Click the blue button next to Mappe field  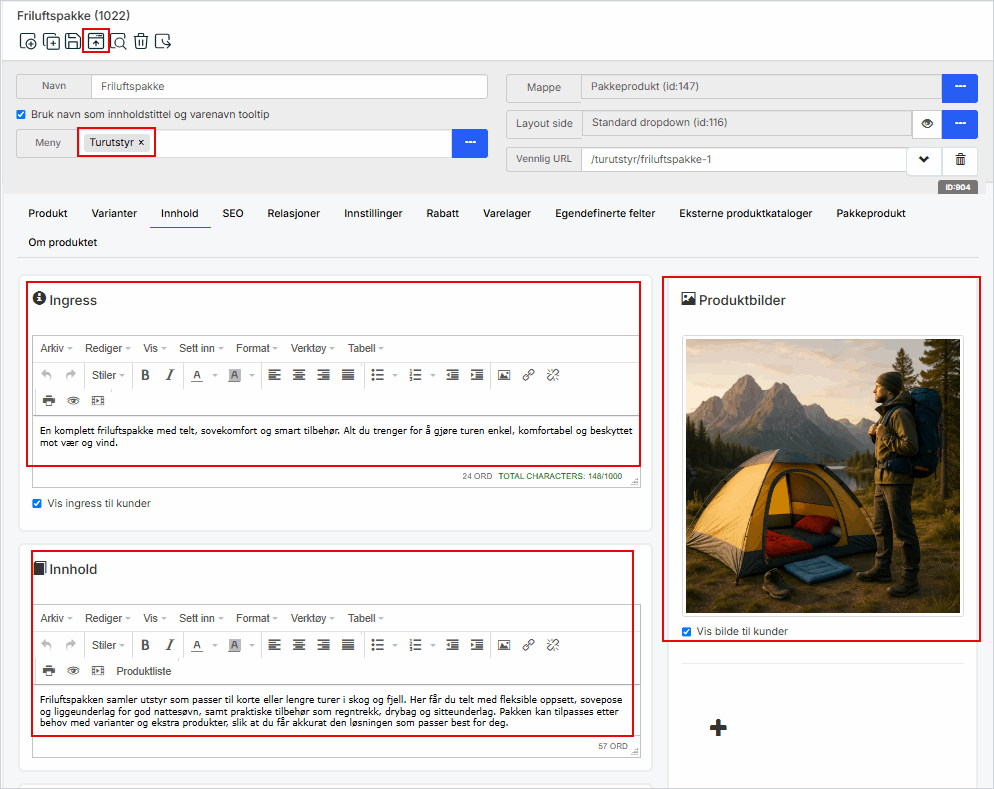click(959, 87)
